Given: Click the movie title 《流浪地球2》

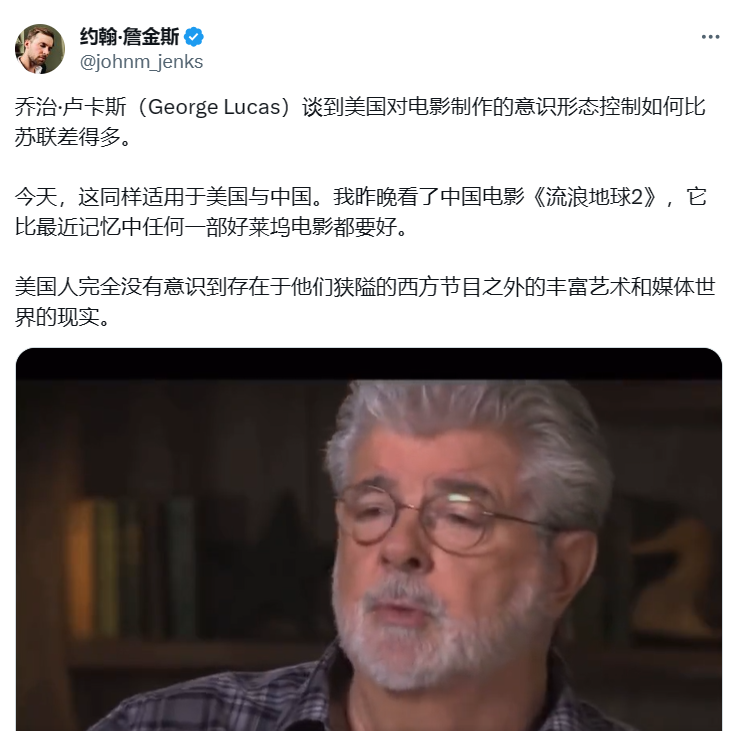Looking at the screenshot, I should pyautogui.click(x=595, y=197).
